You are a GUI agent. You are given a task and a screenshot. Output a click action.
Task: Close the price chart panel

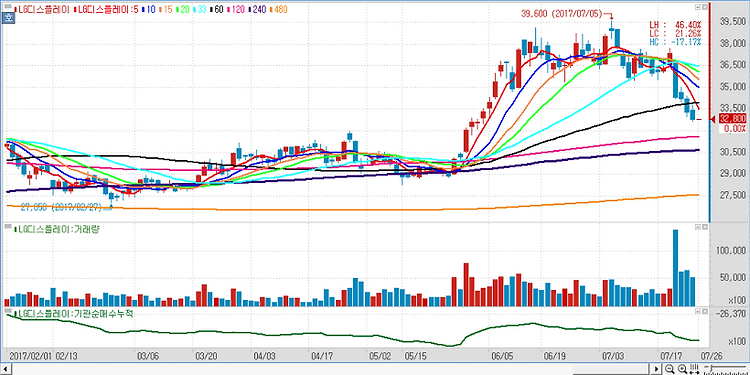(x=704, y=8)
